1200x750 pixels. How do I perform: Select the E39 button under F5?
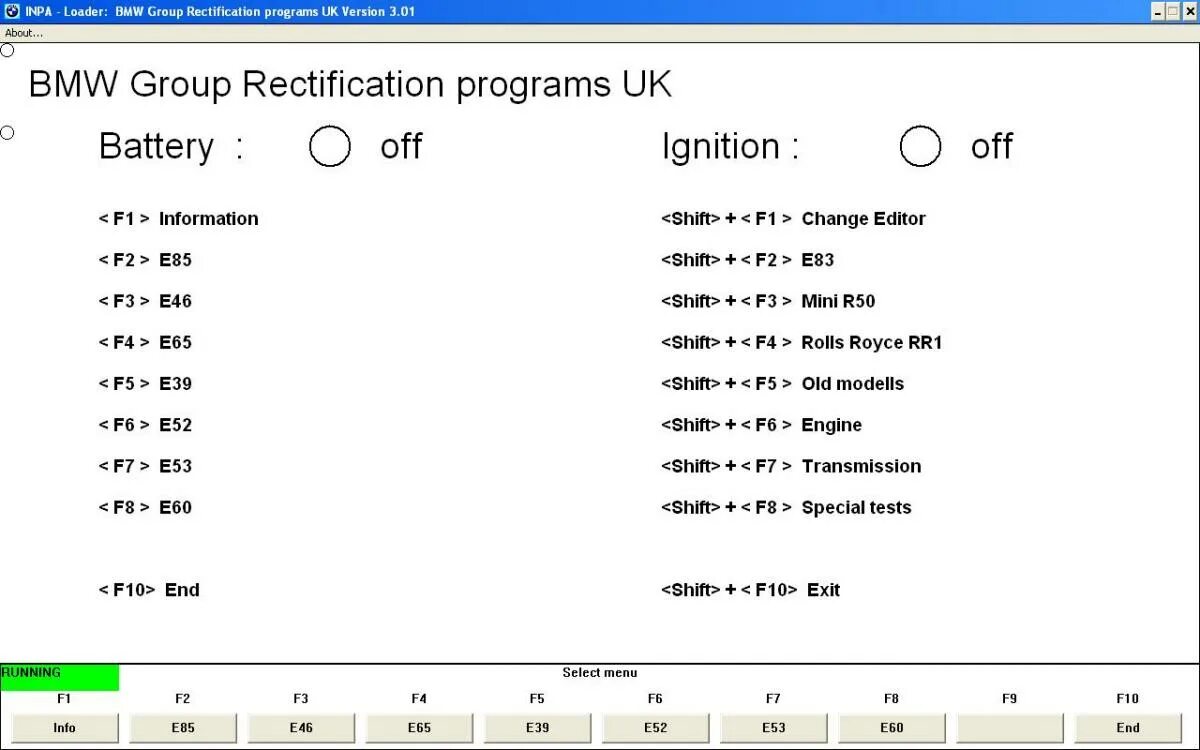click(537, 728)
